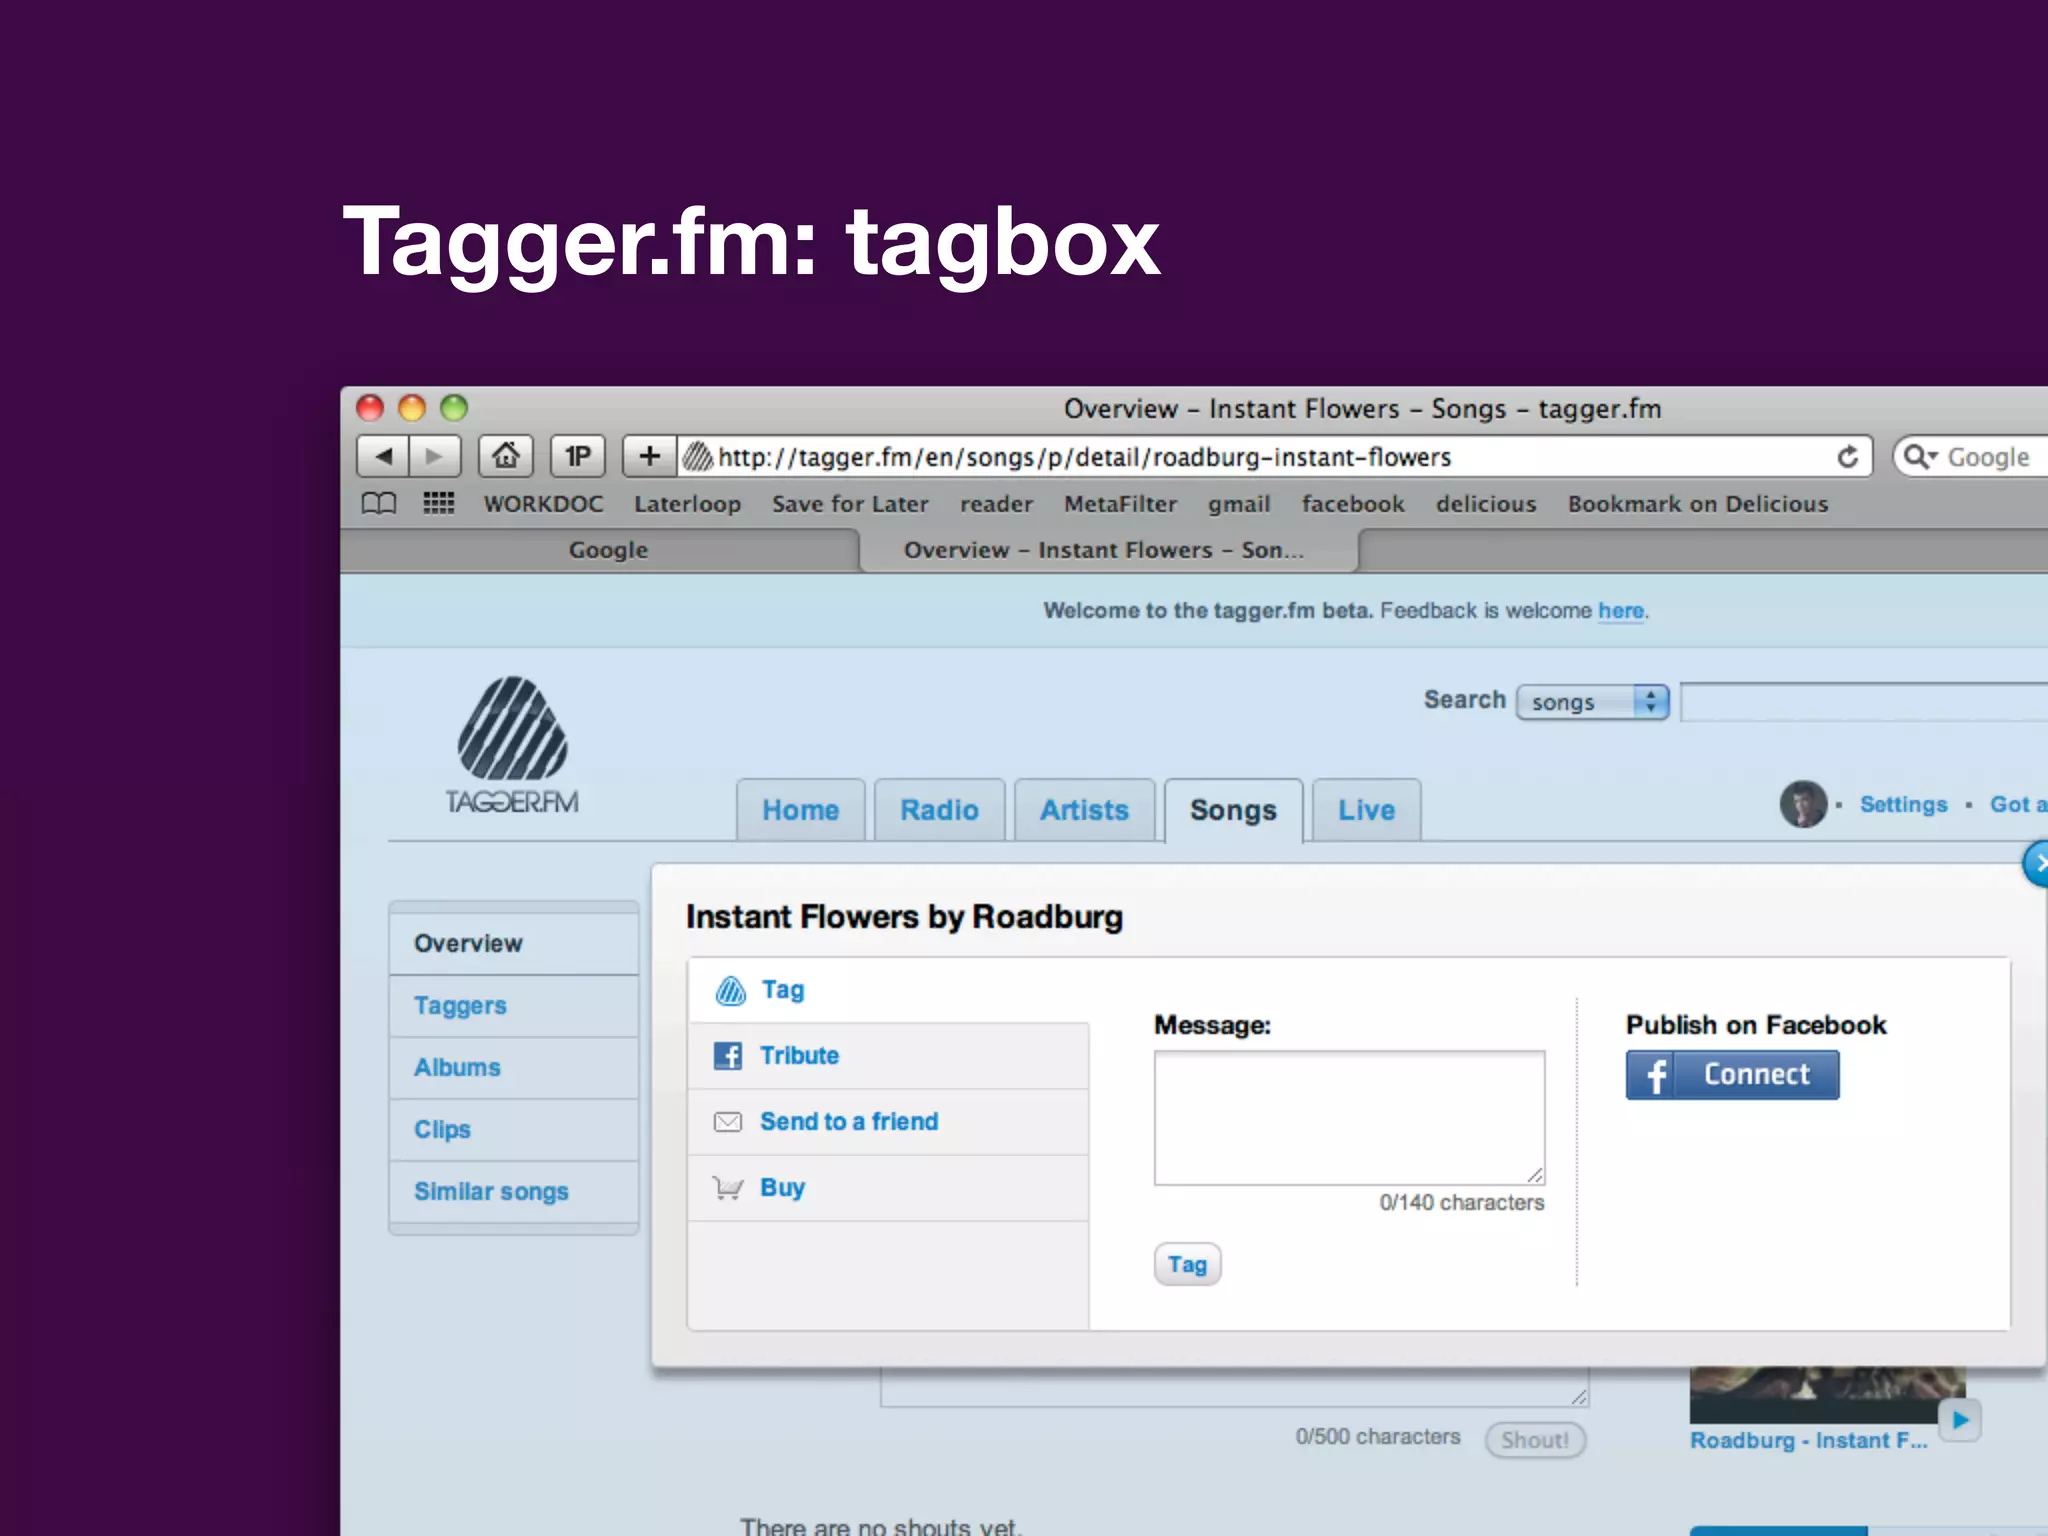The height and width of the screenshot is (1536, 2048).
Task: Go to the Home tab
Action: click(800, 810)
